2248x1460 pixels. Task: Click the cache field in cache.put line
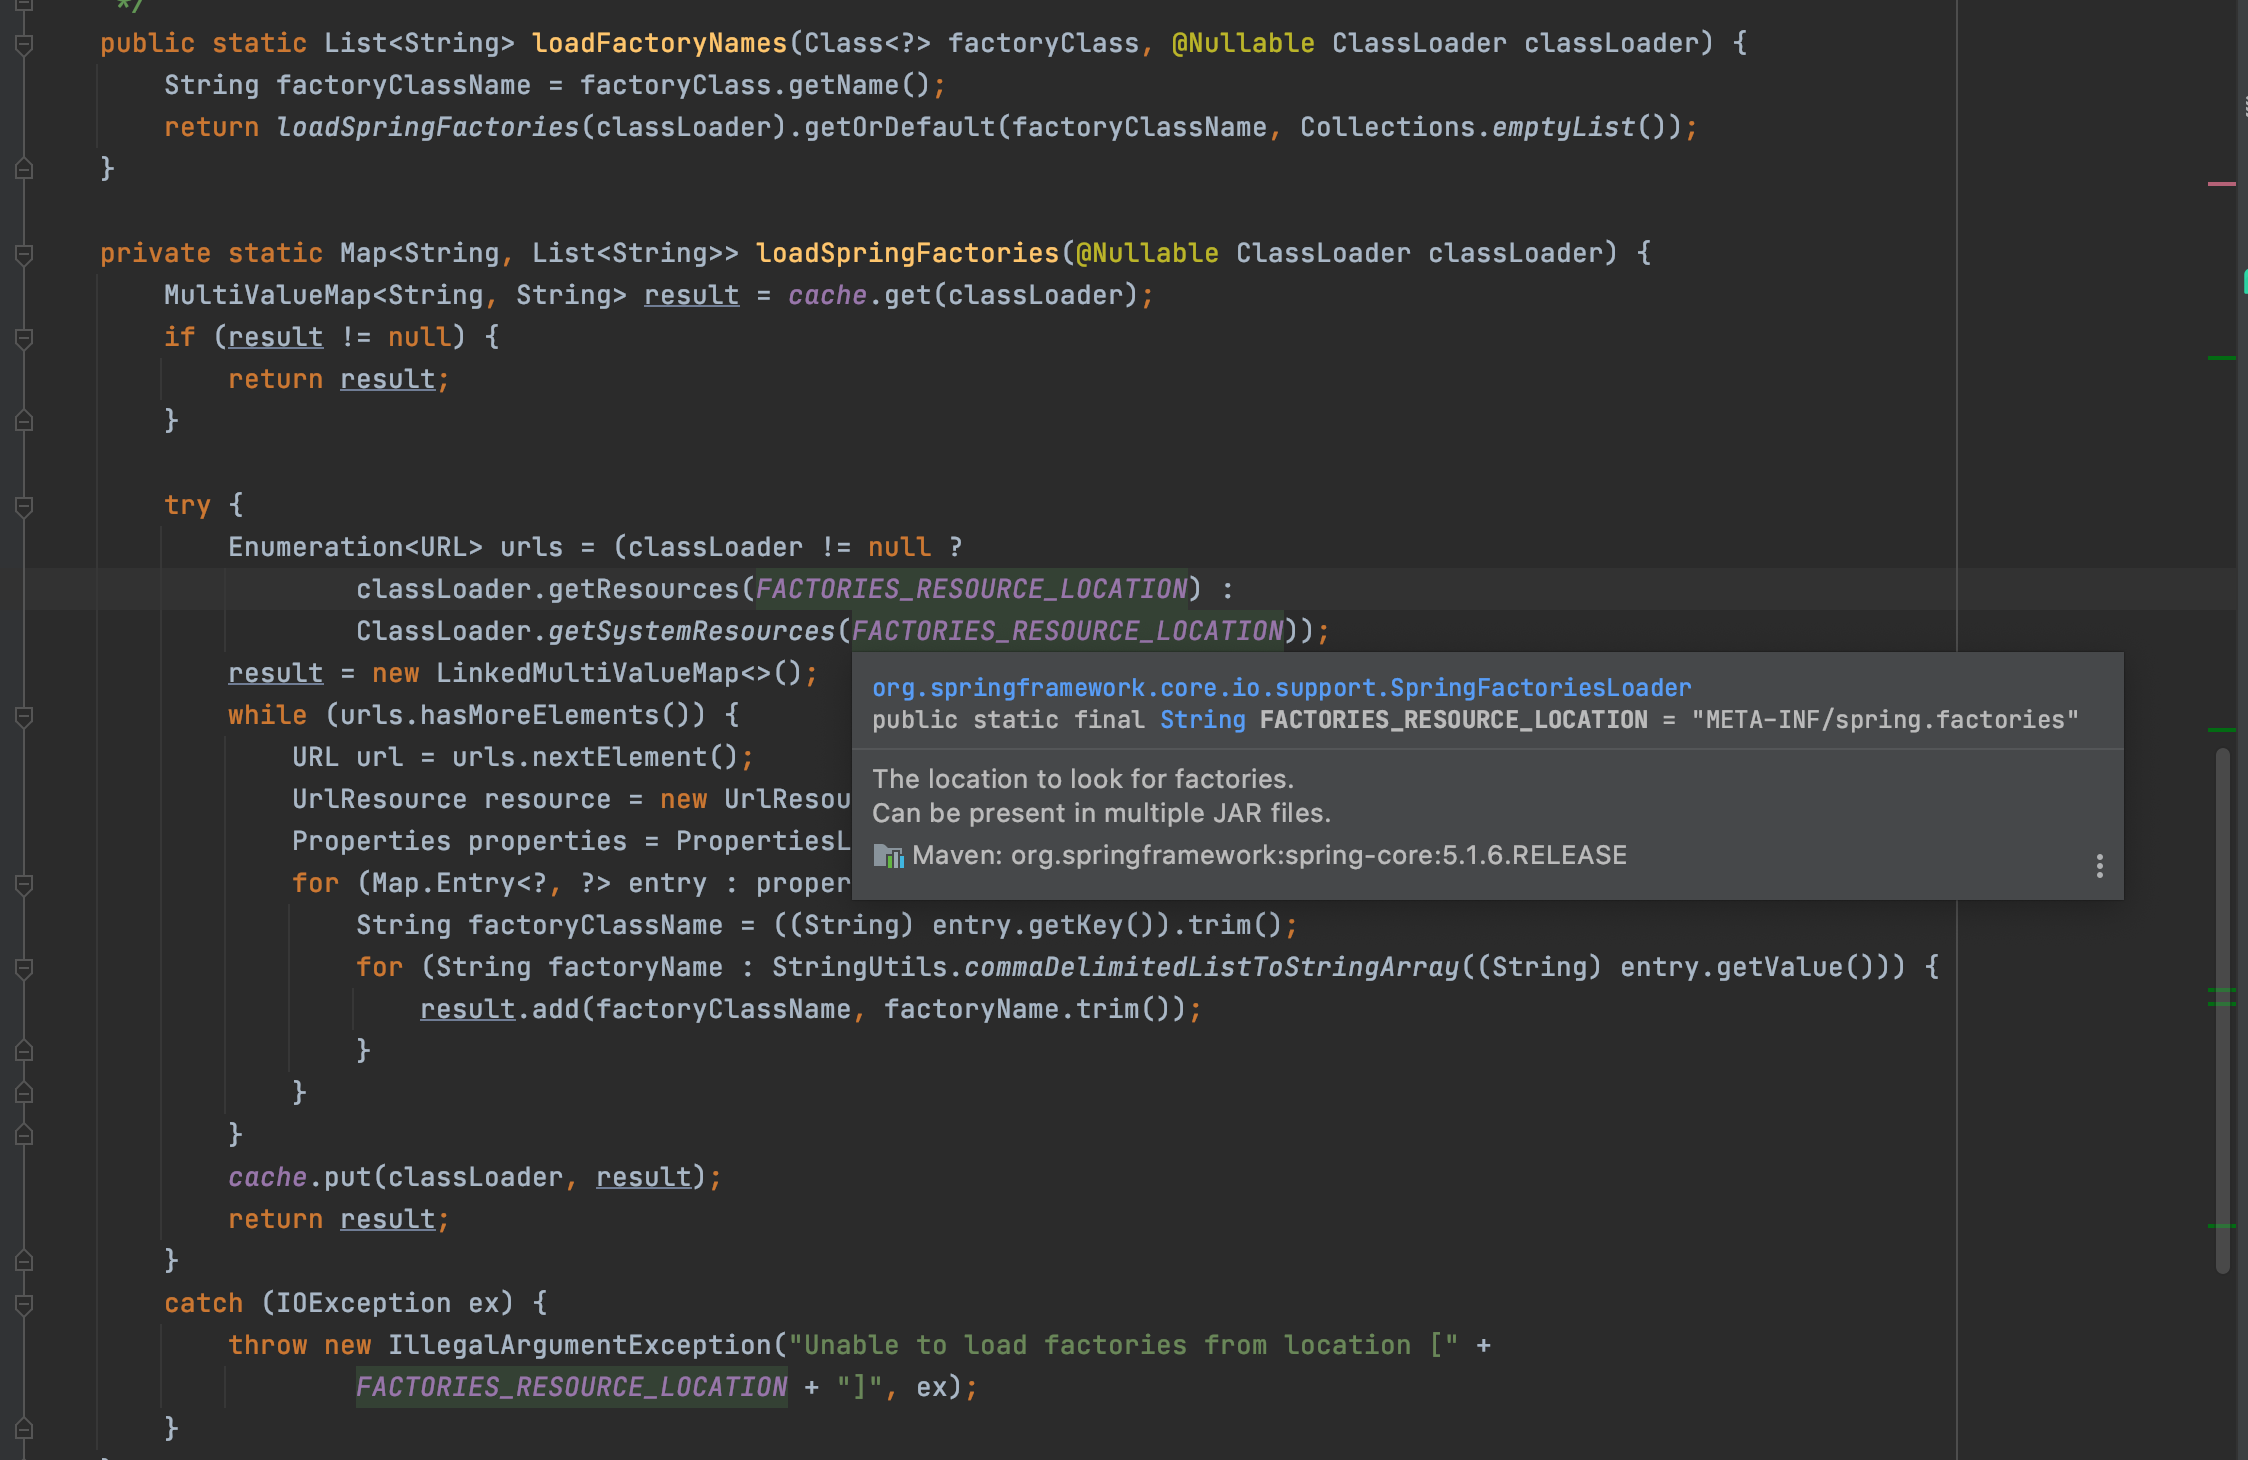[267, 1178]
